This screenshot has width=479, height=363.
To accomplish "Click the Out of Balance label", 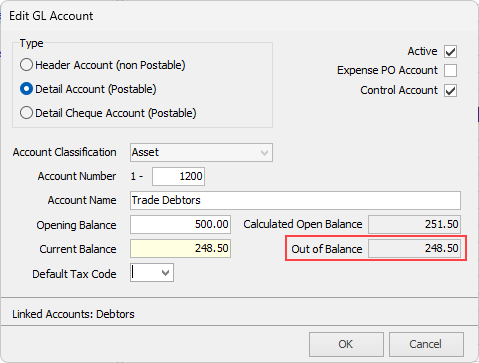I will pyautogui.click(x=327, y=249).
